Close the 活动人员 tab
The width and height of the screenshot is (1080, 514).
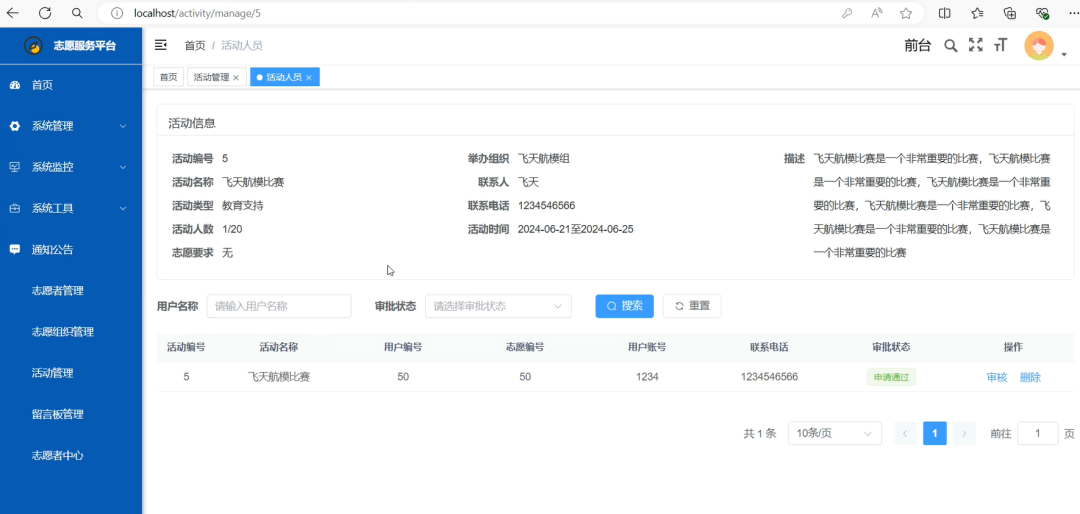click(309, 78)
